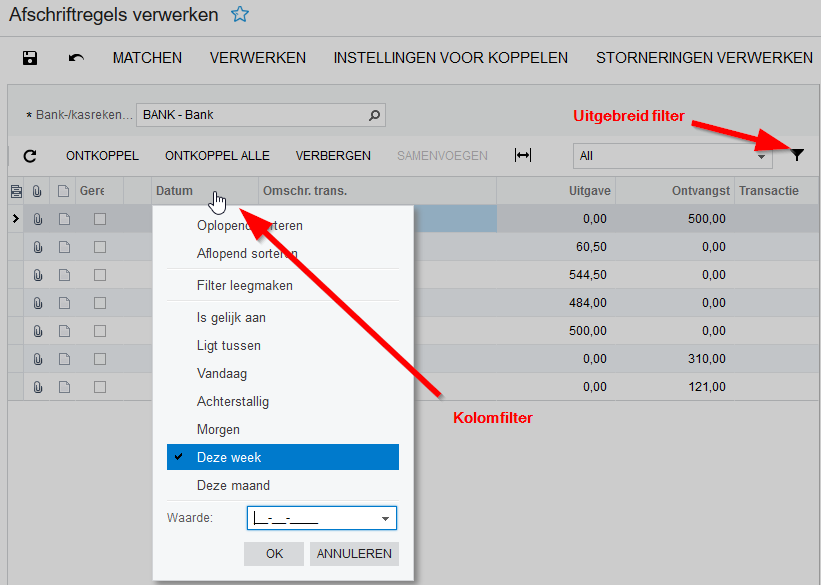Click the attachments column header paperclip

(37, 191)
